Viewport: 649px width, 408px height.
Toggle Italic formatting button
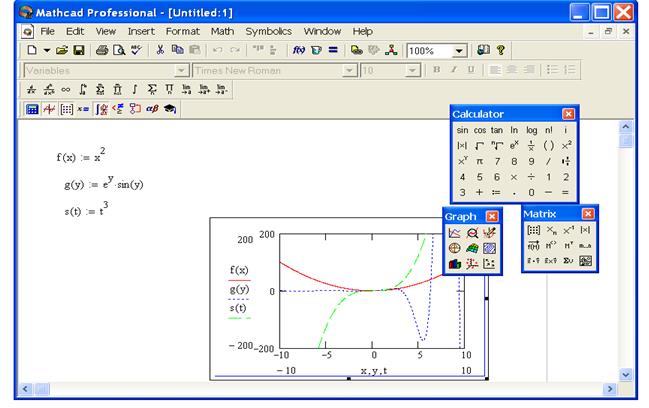click(454, 70)
